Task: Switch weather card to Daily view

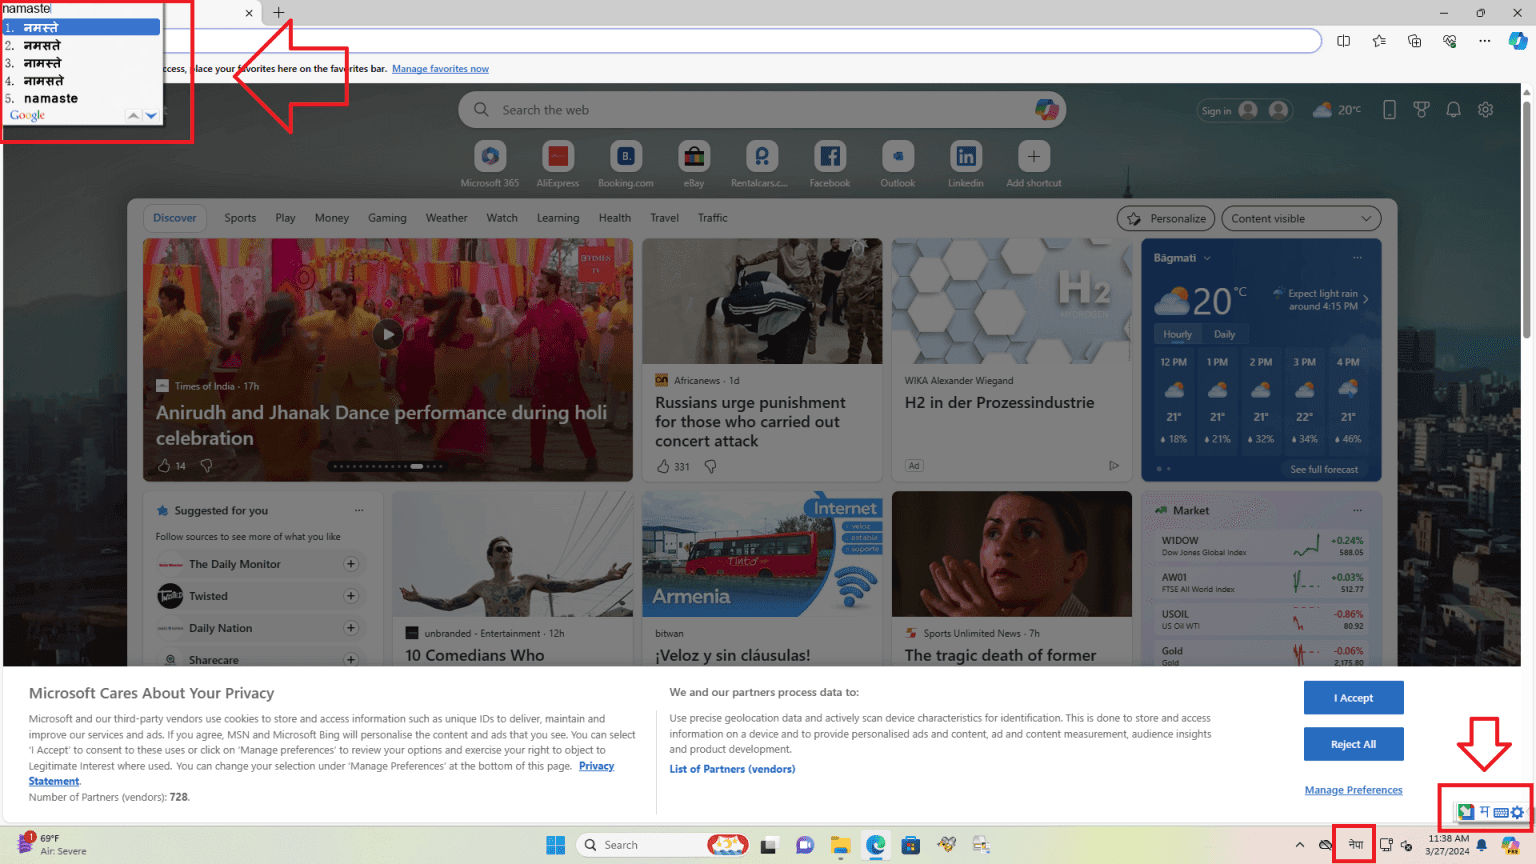Action: tap(1225, 334)
